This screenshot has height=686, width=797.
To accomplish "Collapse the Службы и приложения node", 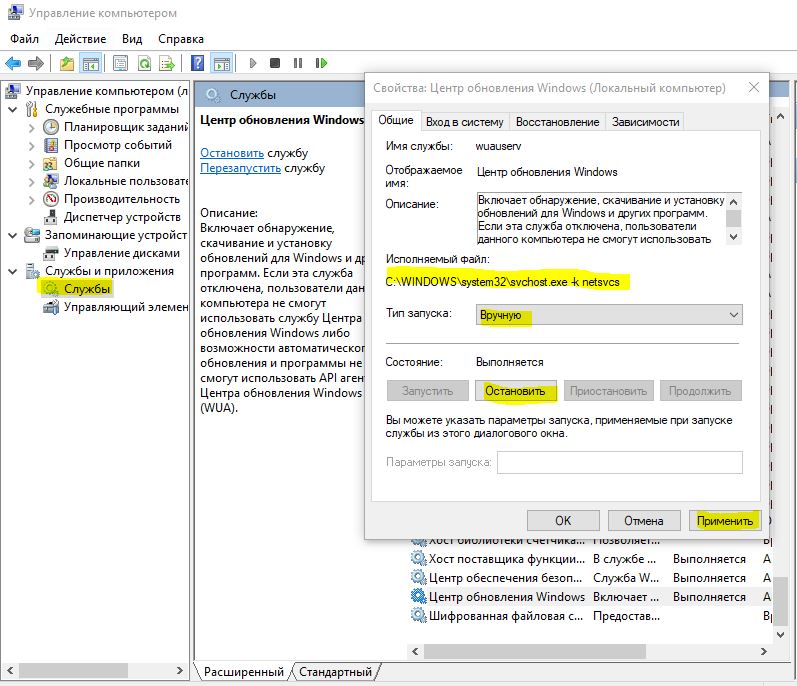I will (13, 271).
